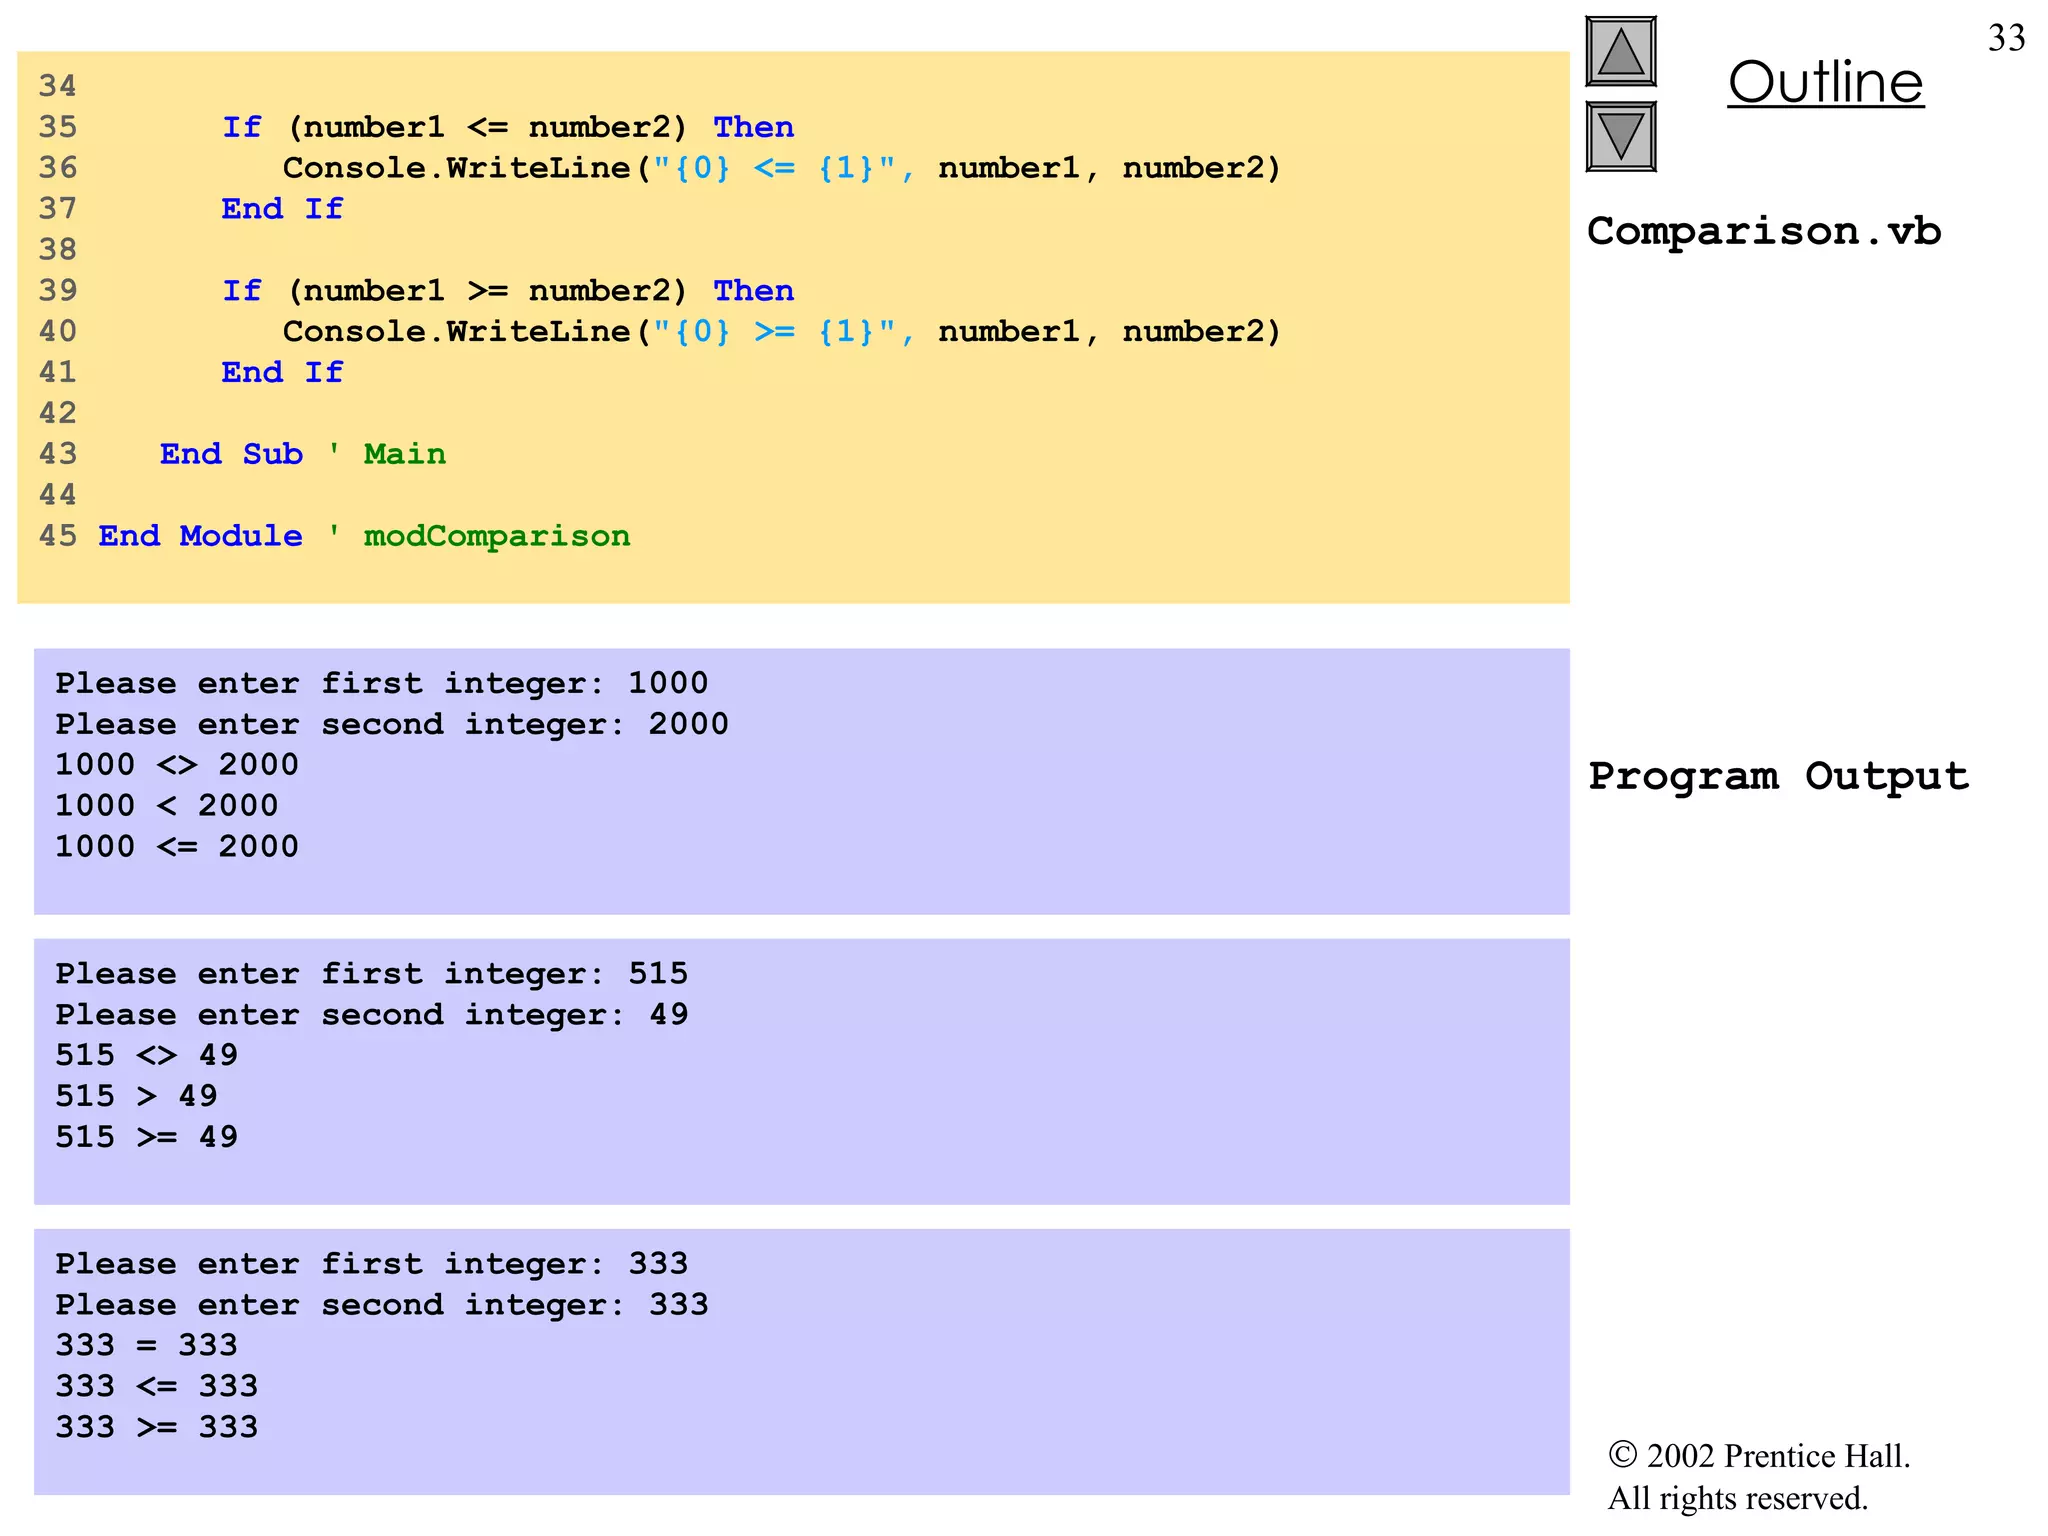Click the 'End Sub' code line

coord(231,454)
